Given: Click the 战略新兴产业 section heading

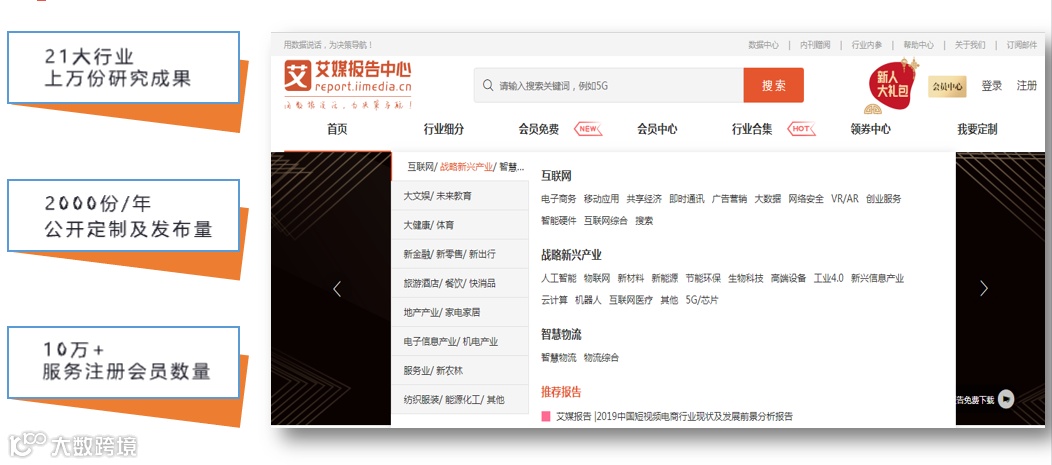Looking at the screenshot, I should coord(572,255).
